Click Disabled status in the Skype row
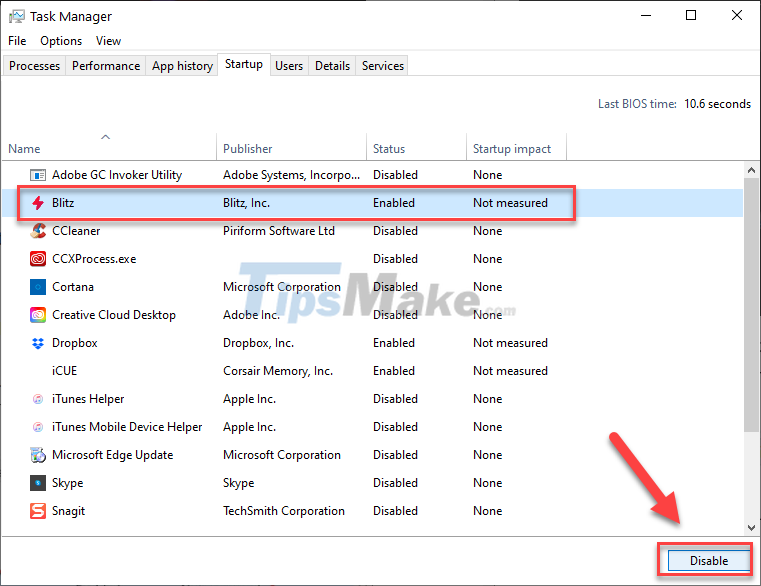 (396, 483)
